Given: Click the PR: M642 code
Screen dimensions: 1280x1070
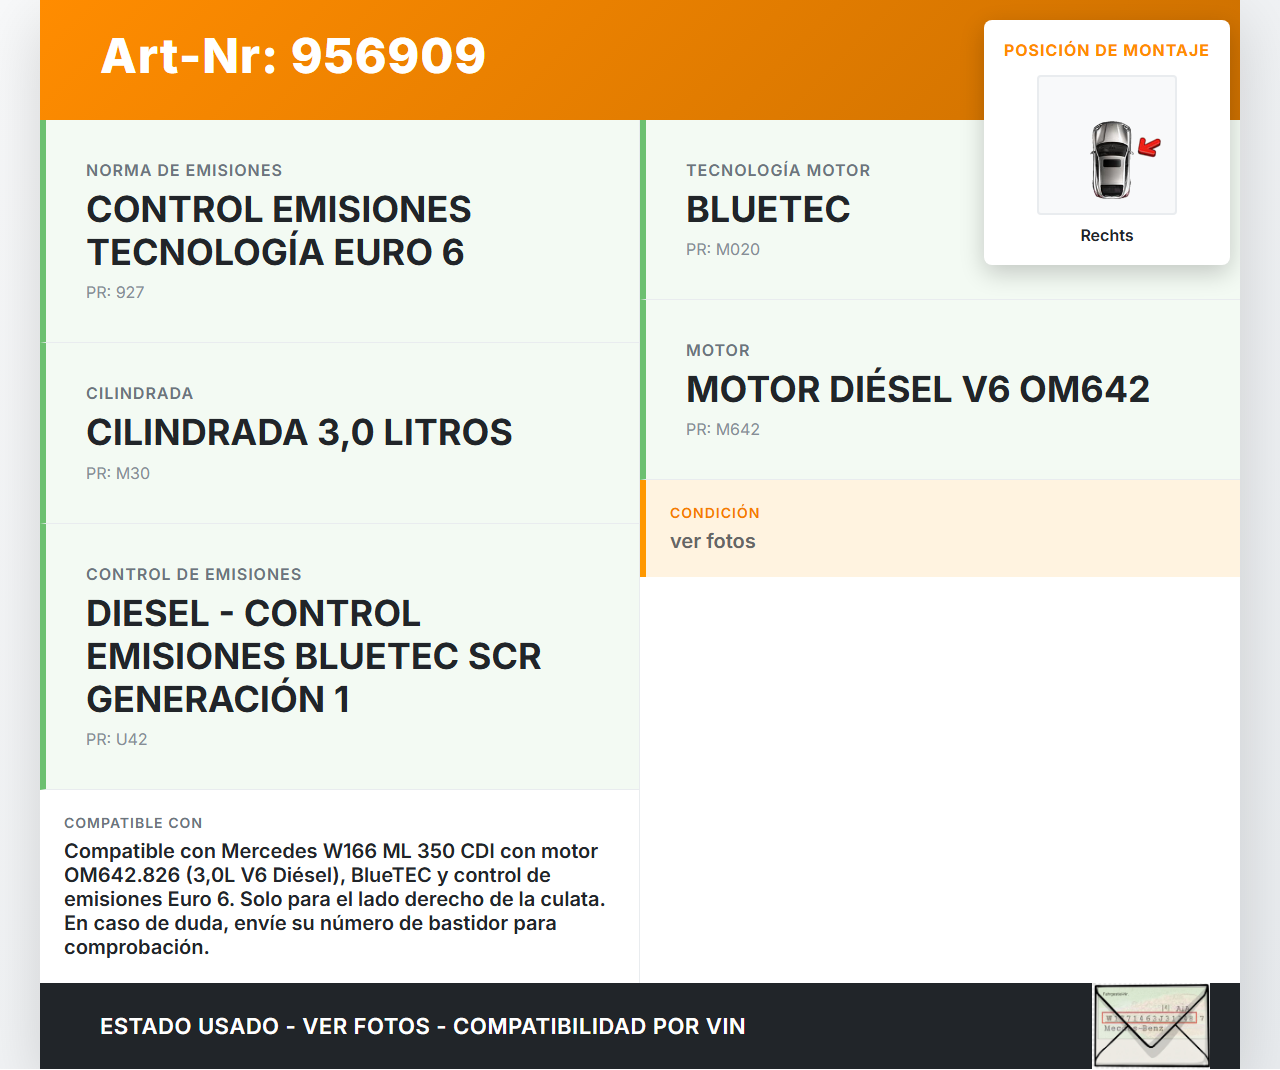Looking at the screenshot, I should coord(723,430).
